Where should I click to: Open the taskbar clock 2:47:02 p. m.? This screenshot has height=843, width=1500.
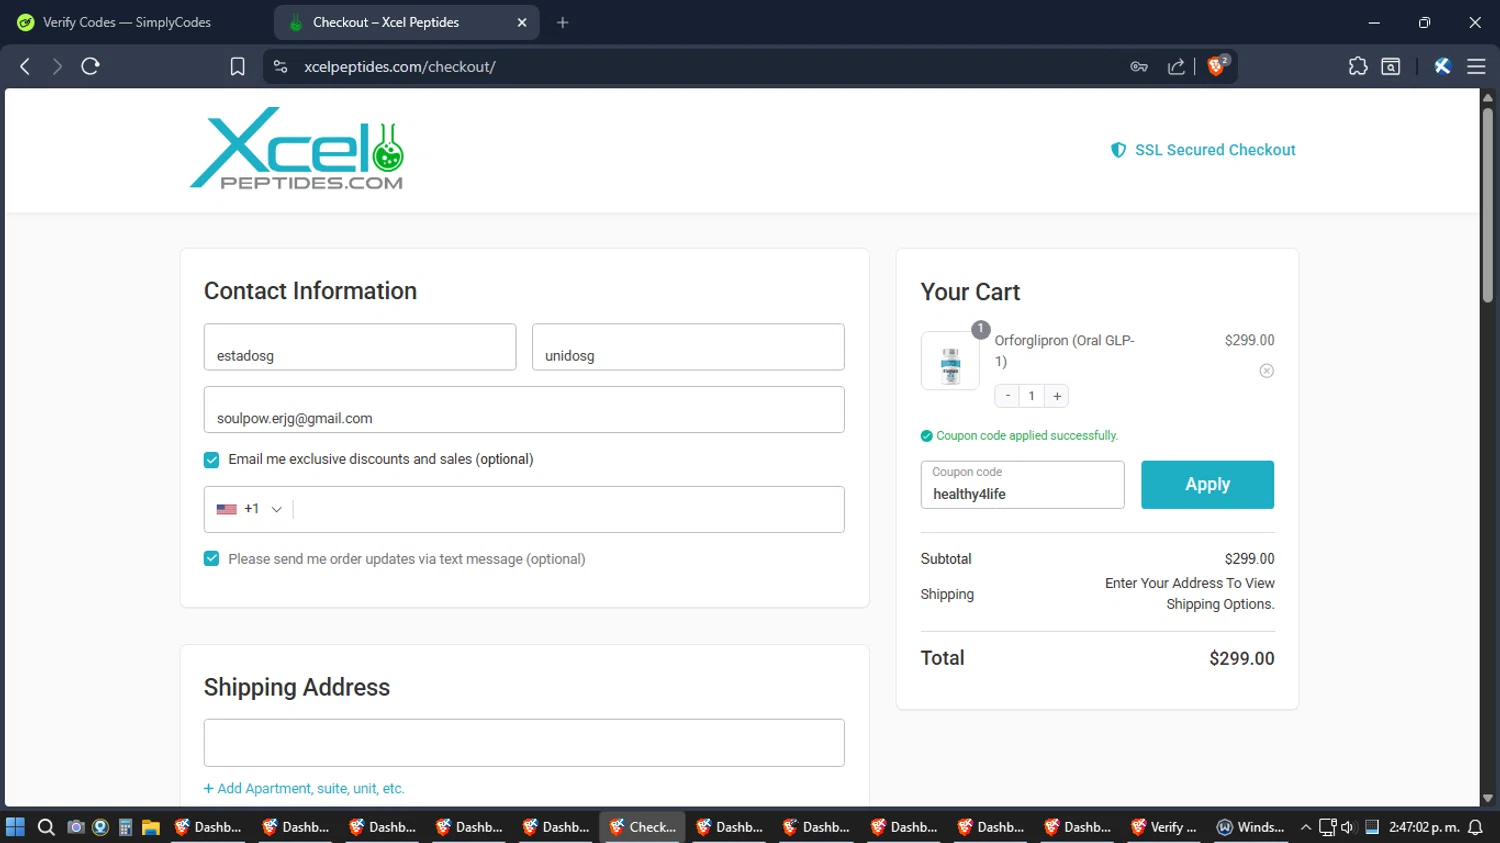[x=1424, y=827]
